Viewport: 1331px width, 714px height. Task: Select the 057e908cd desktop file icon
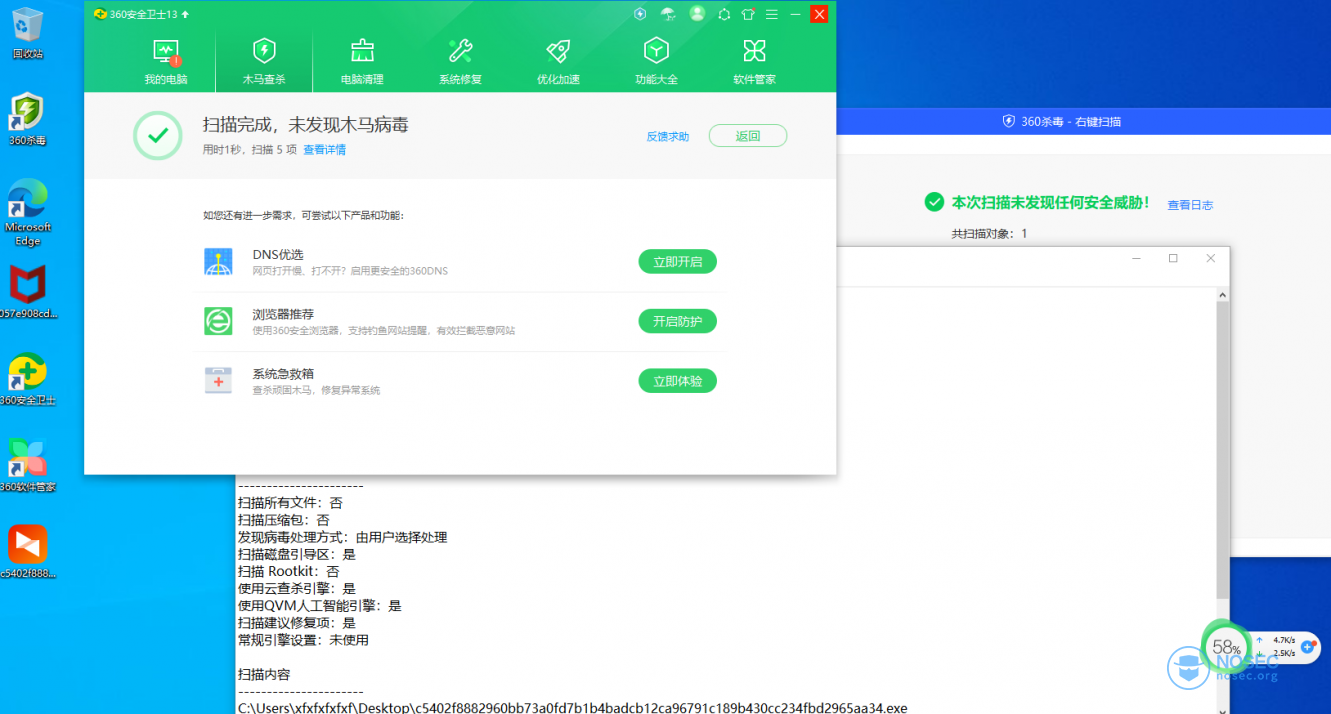pos(27,292)
